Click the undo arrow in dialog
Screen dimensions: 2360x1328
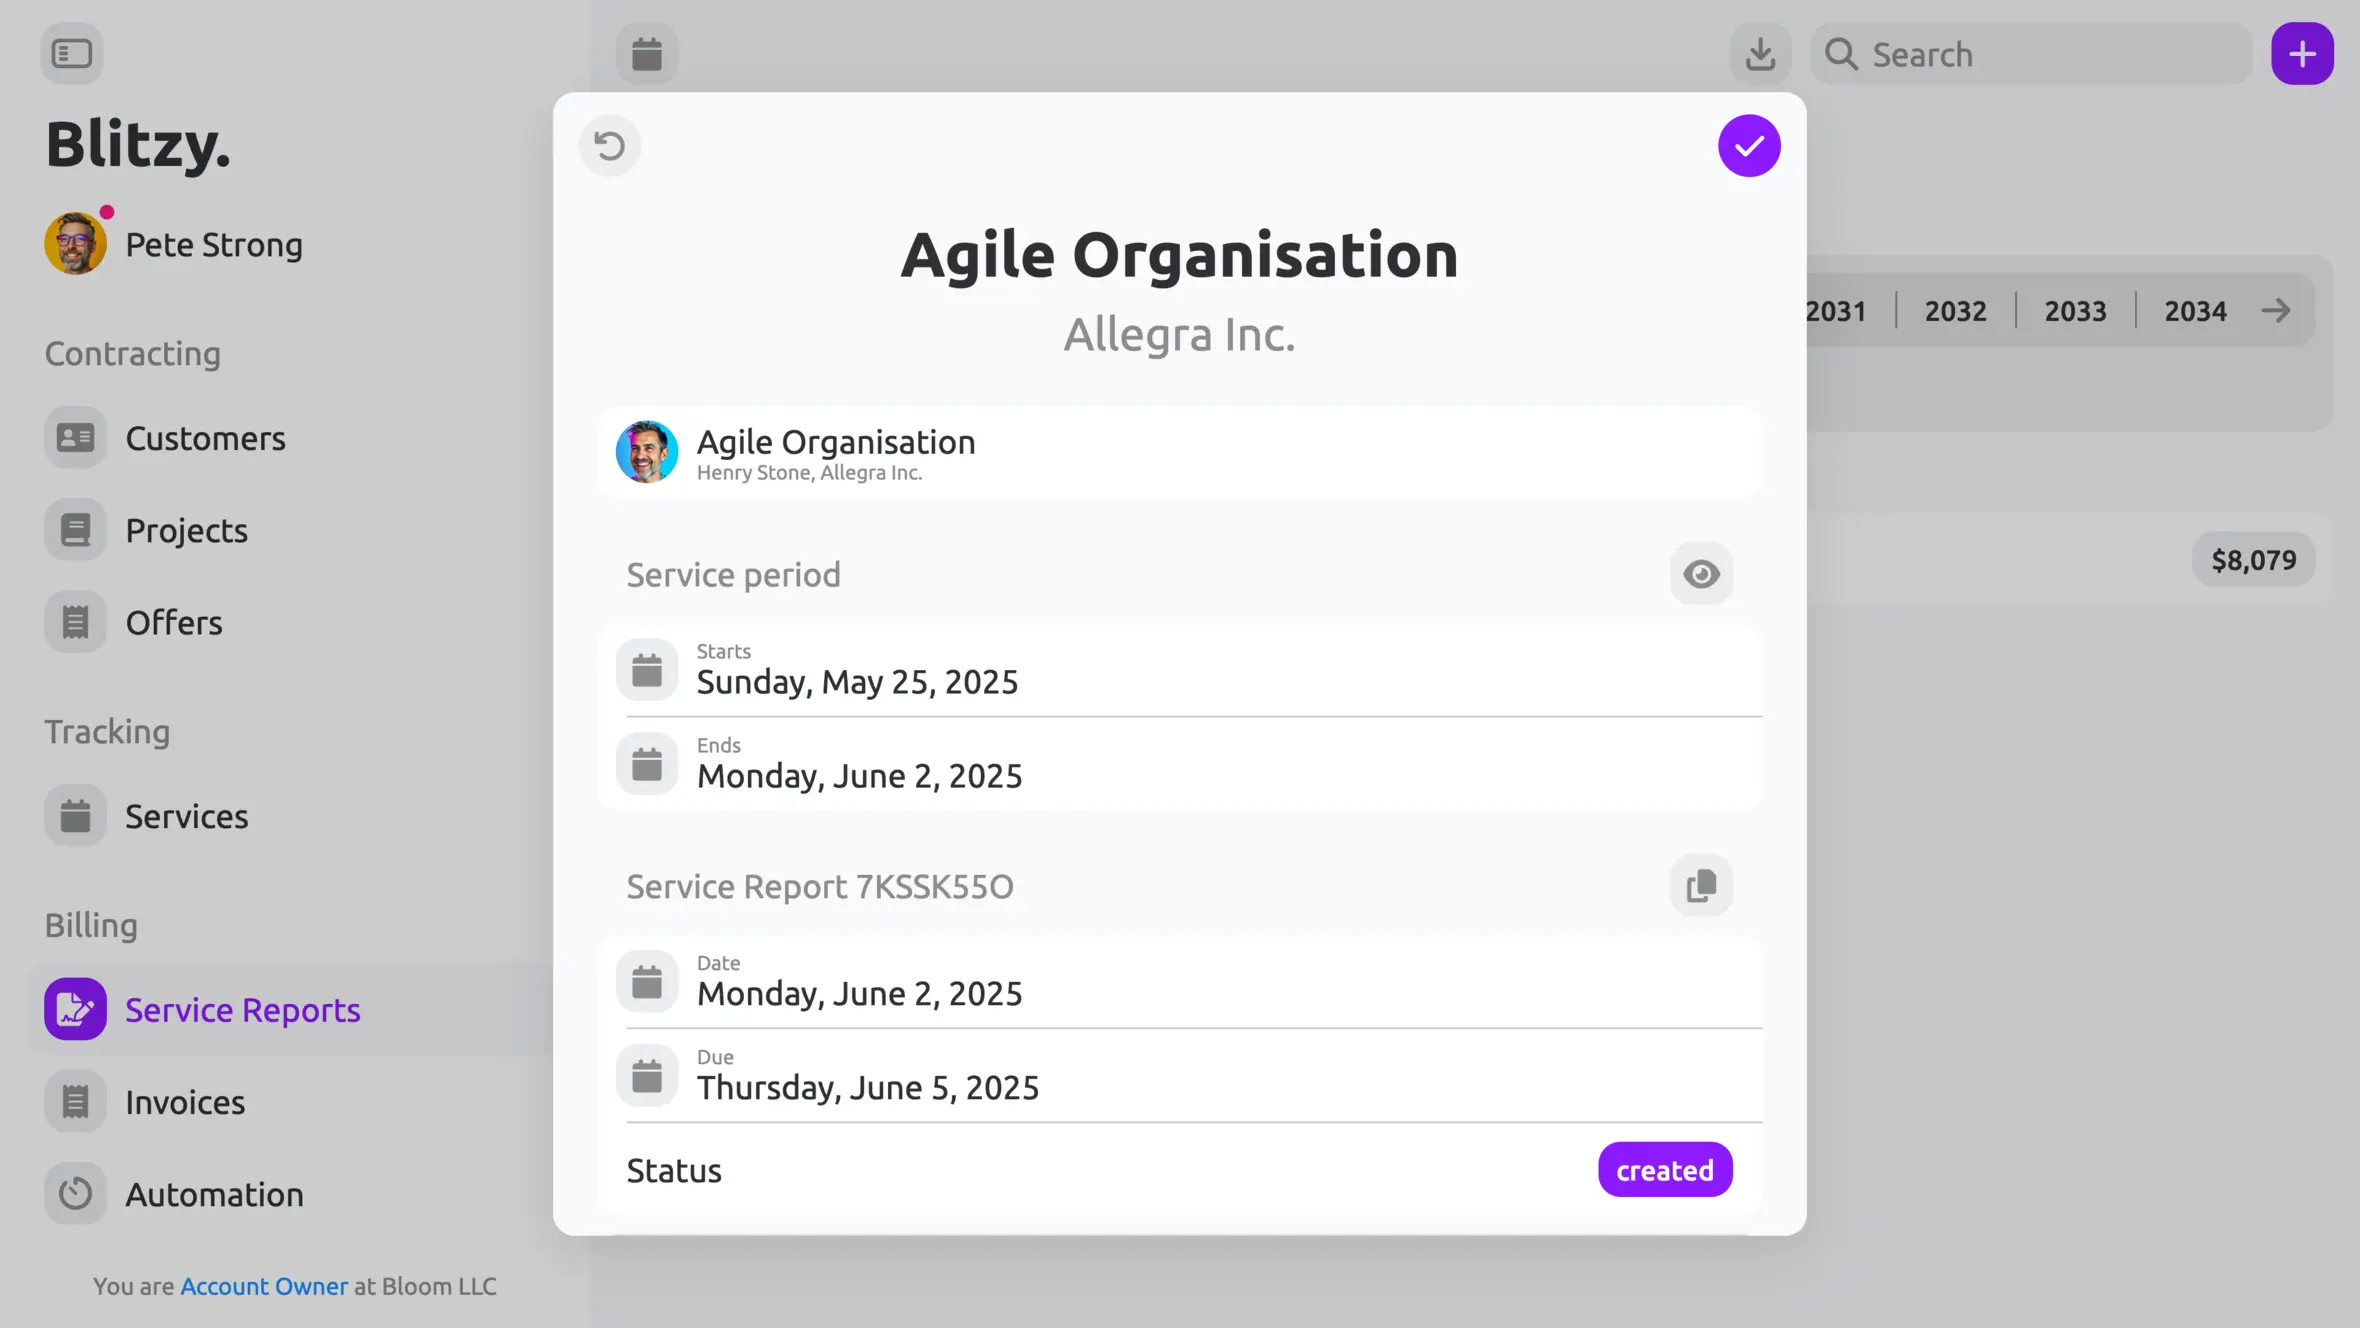point(610,146)
